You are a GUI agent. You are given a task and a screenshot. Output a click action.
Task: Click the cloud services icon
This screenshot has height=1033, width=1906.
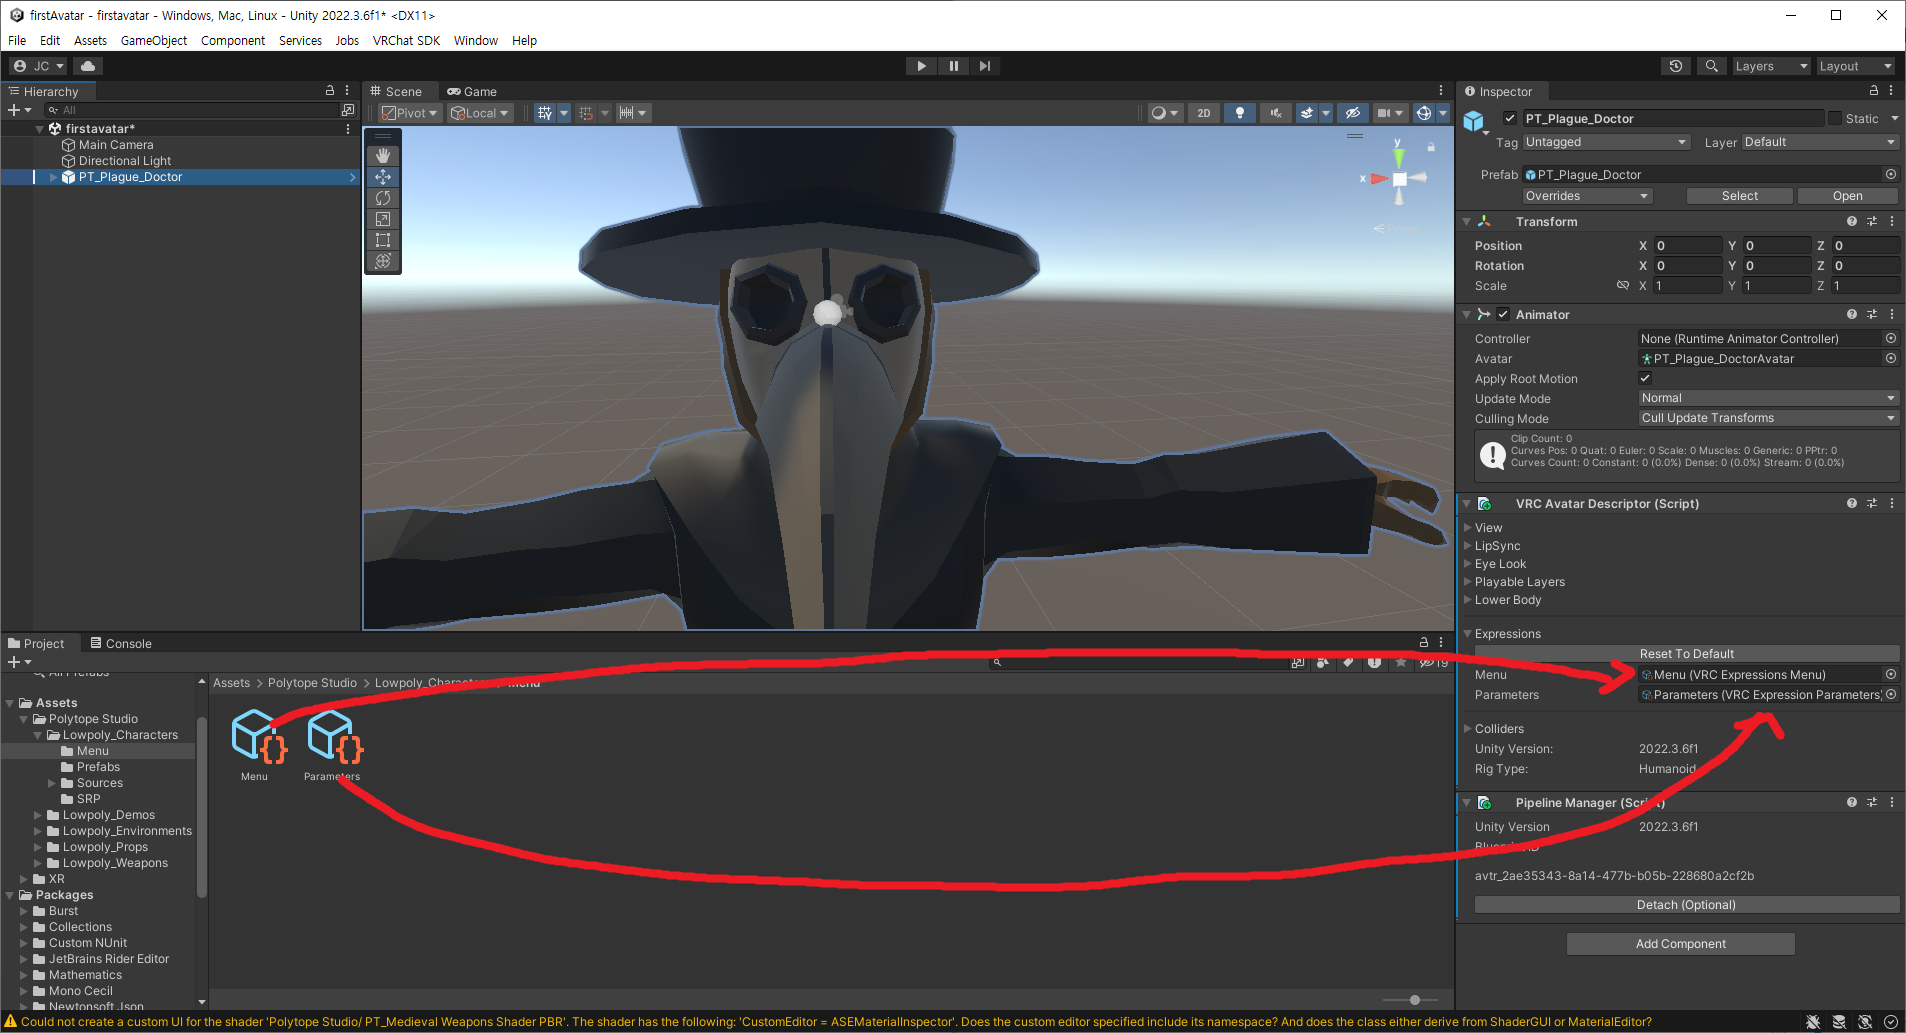pyautogui.click(x=88, y=66)
